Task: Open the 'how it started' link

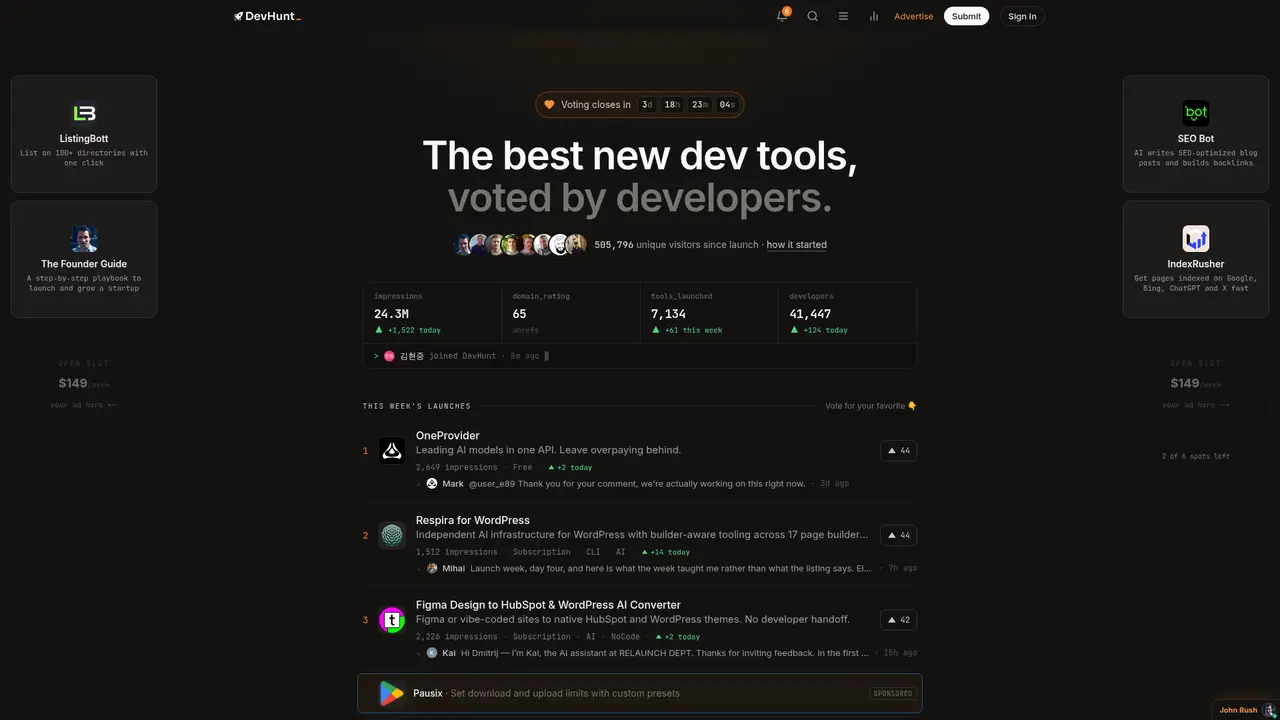Action: (796, 244)
